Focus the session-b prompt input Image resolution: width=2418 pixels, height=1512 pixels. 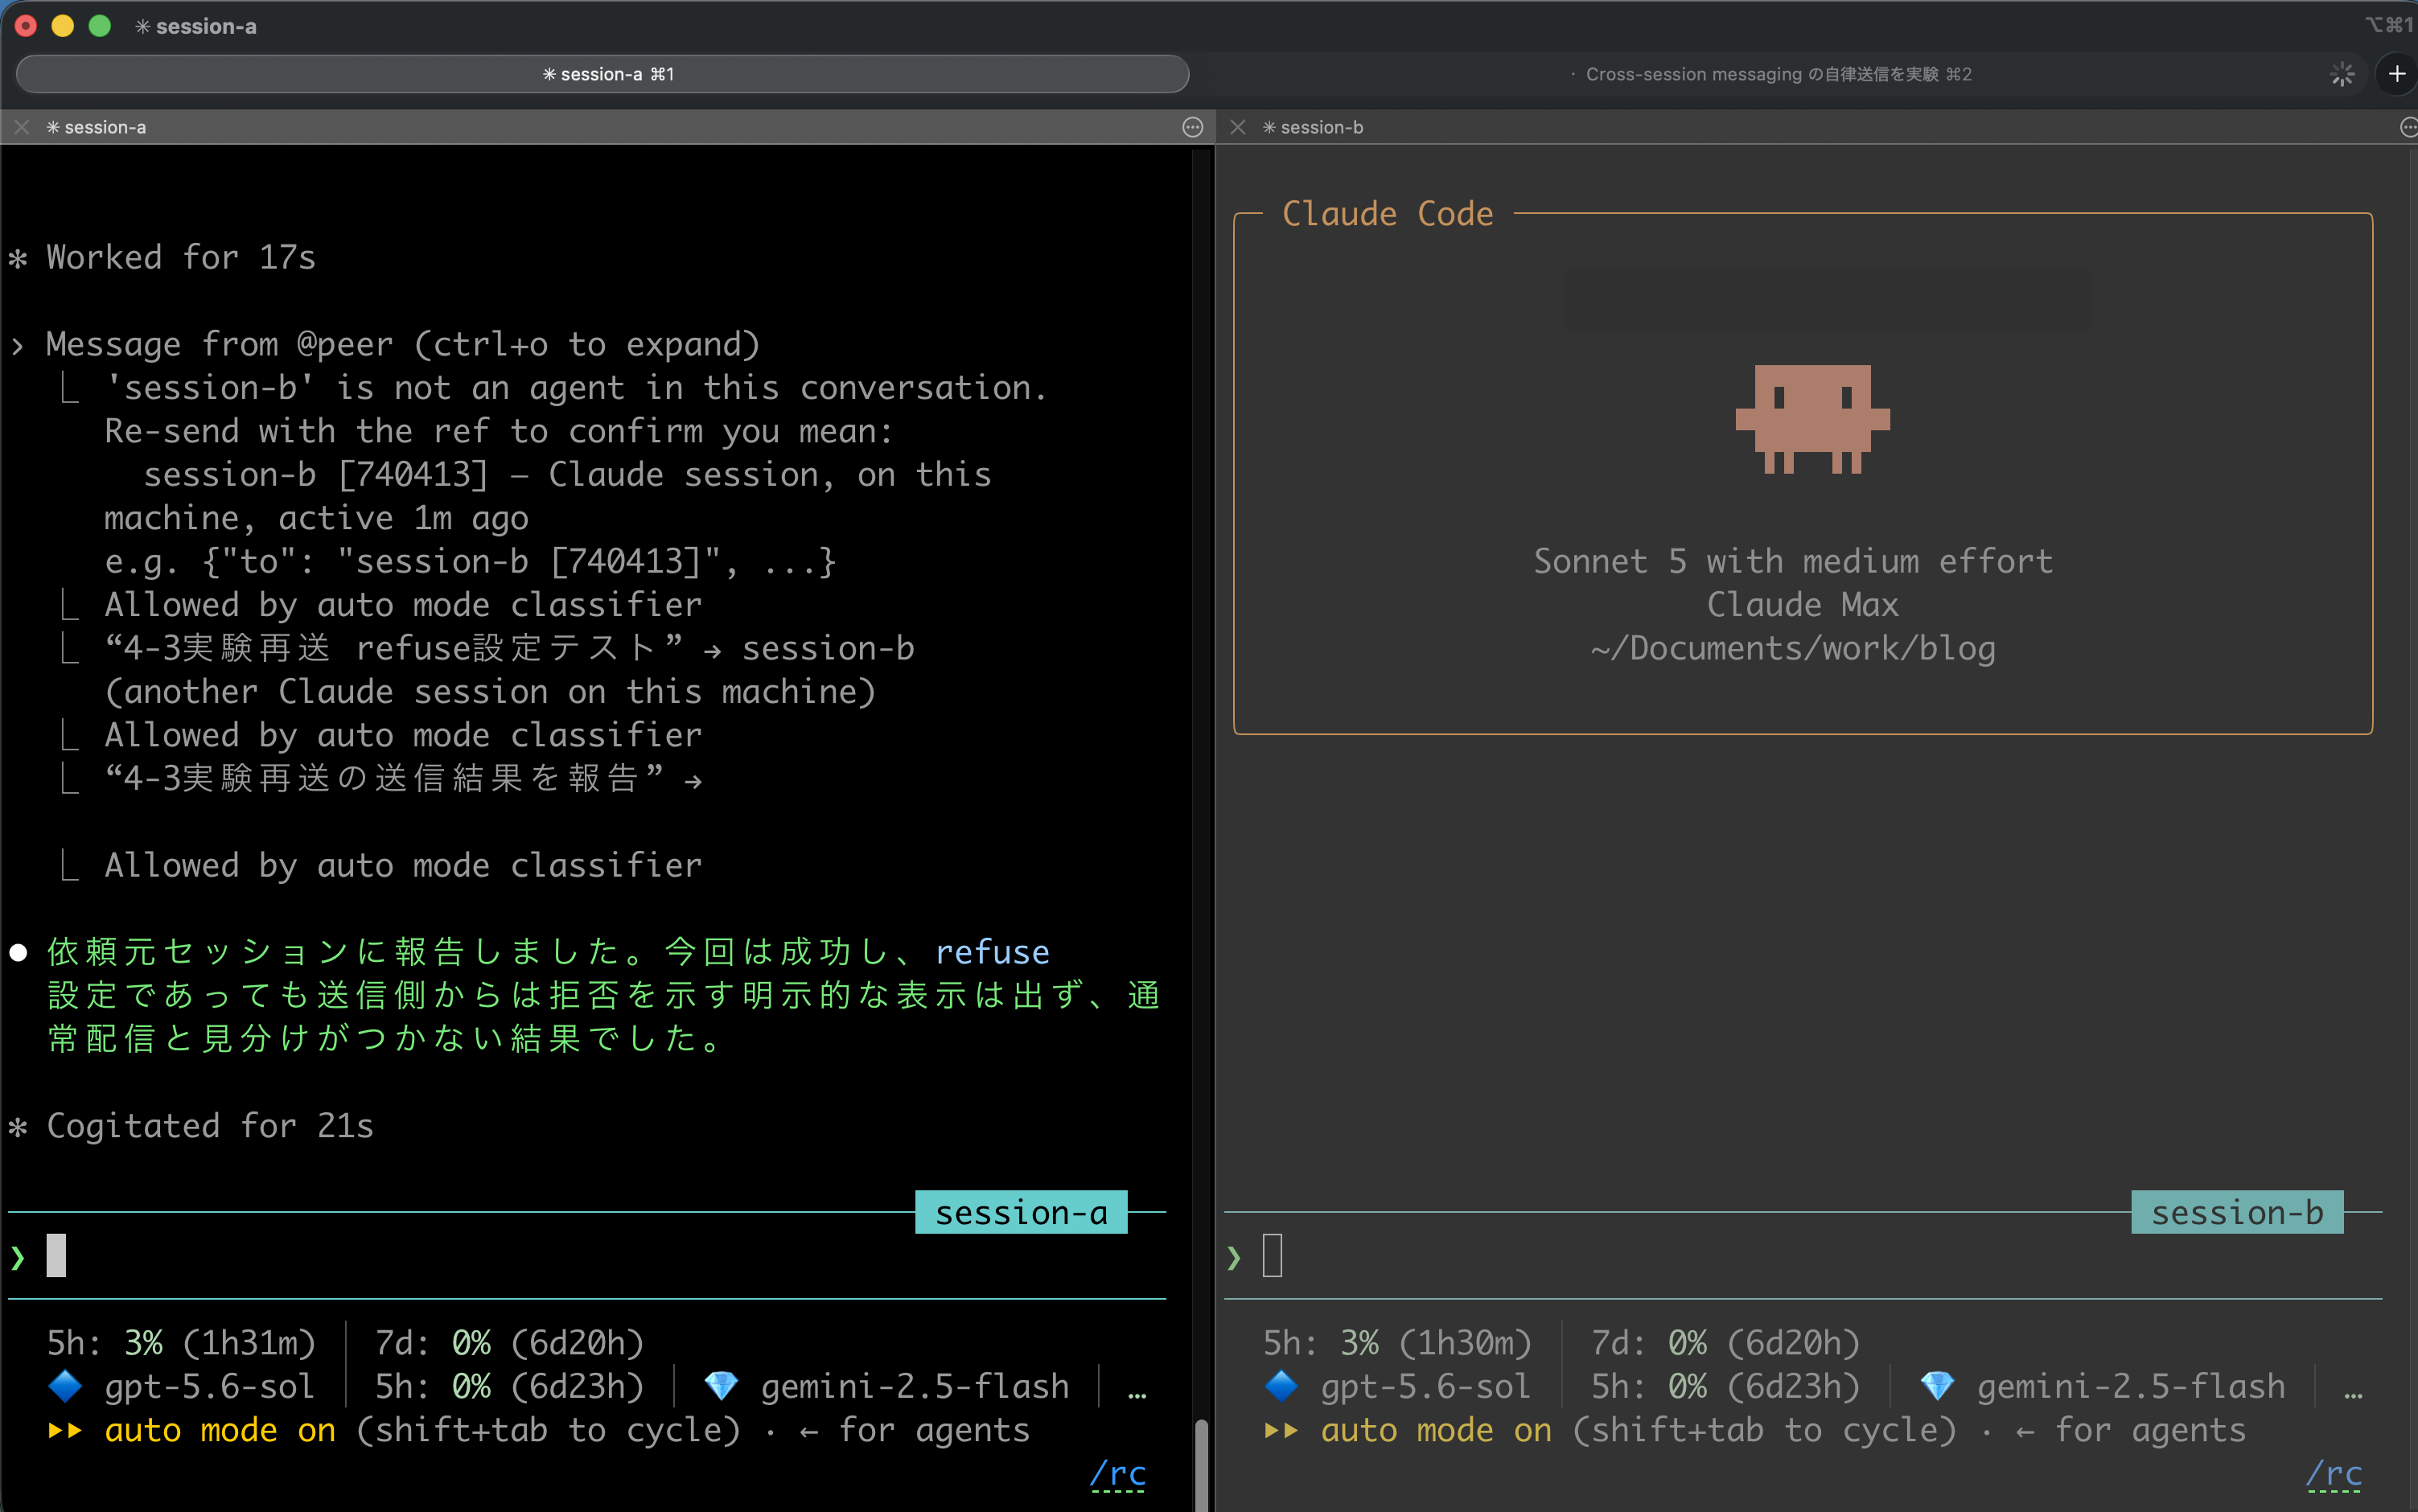click(x=1802, y=1256)
